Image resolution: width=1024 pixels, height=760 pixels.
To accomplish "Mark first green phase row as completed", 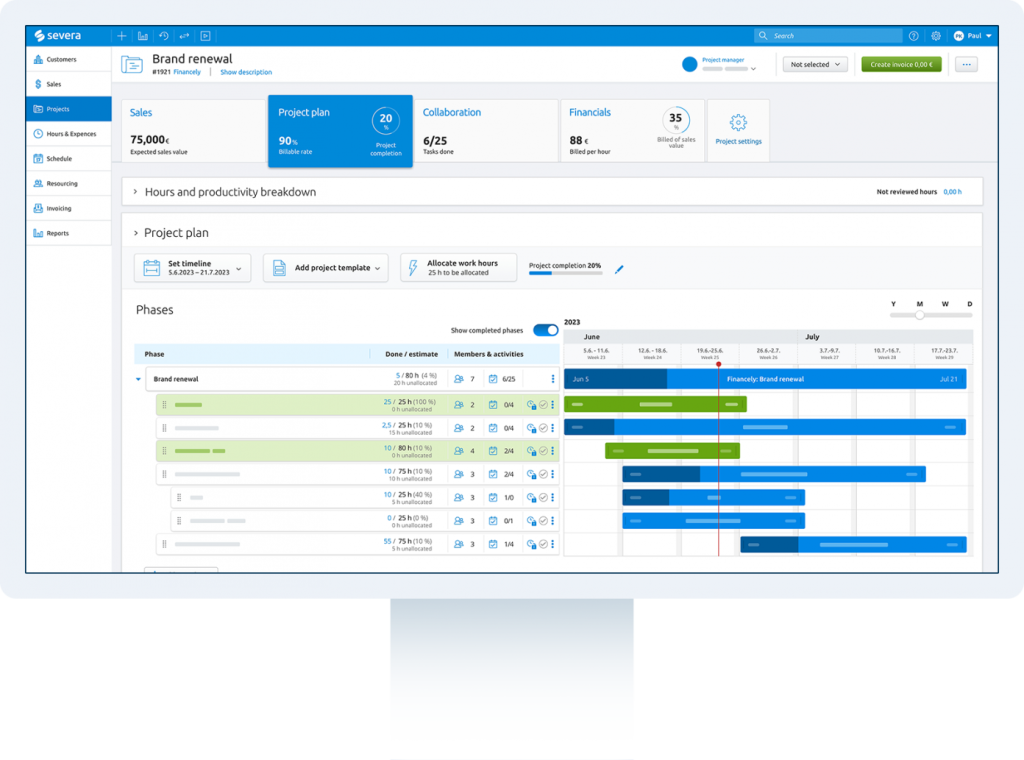I will click(543, 405).
